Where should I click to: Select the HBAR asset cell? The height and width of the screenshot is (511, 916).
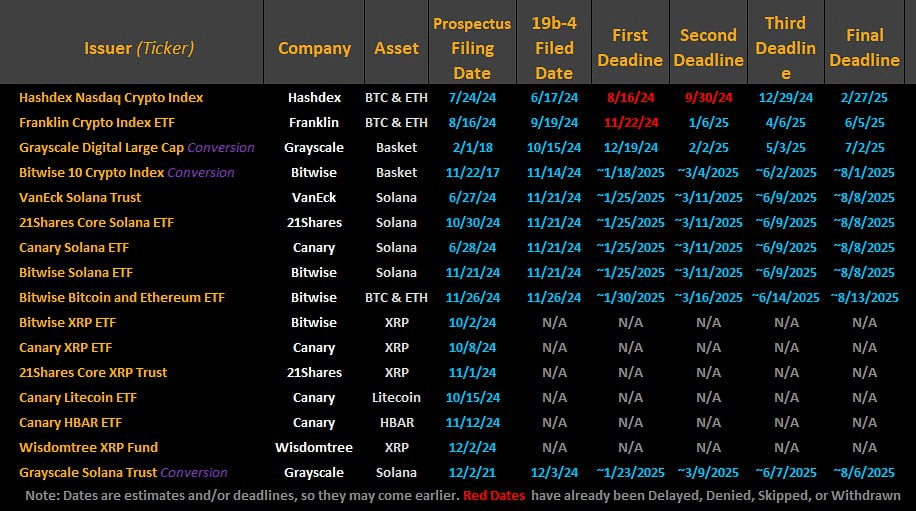(x=397, y=423)
